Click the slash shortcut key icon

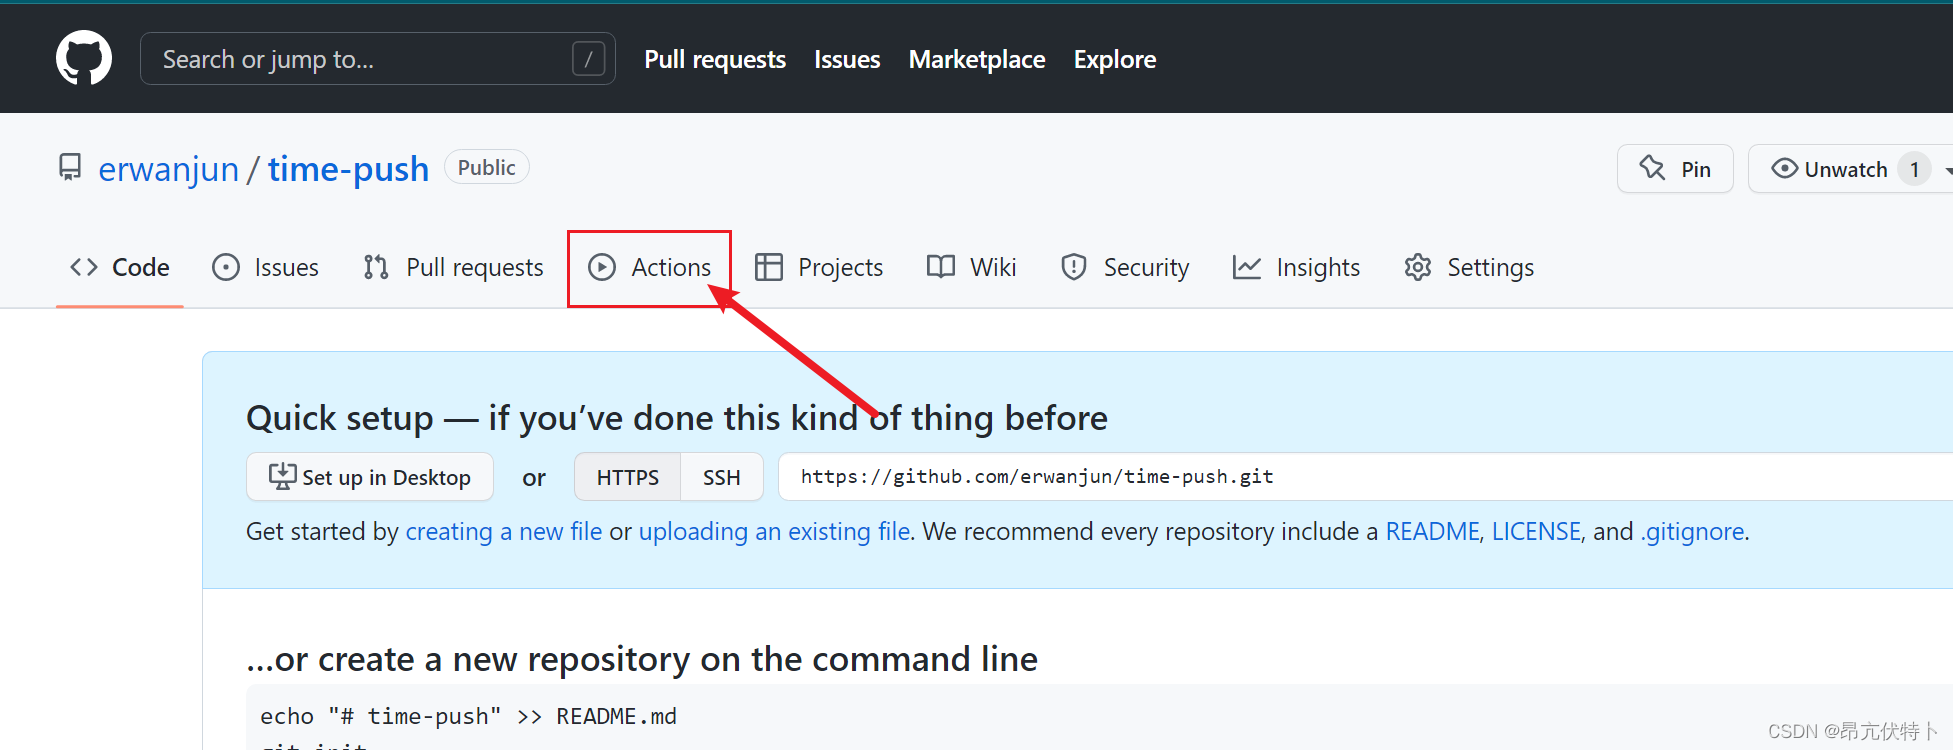click(x=588, y=59)
